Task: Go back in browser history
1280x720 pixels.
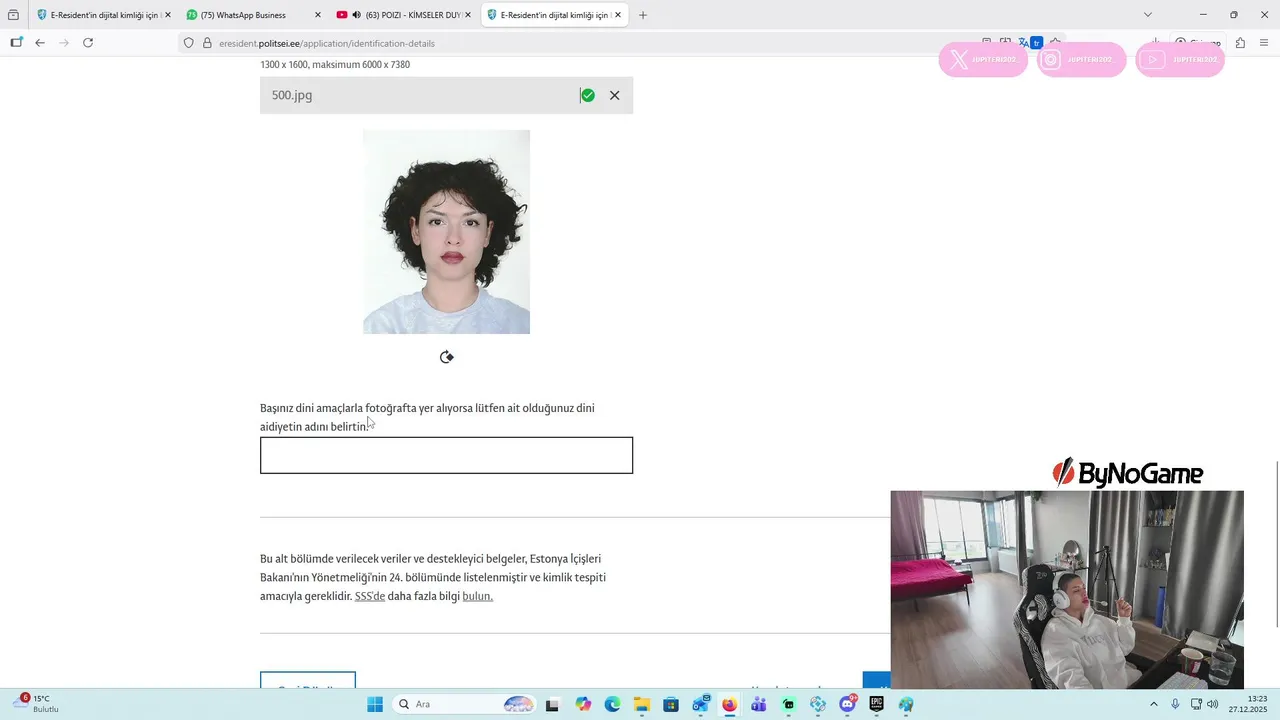Action: (x=40, y=43)
